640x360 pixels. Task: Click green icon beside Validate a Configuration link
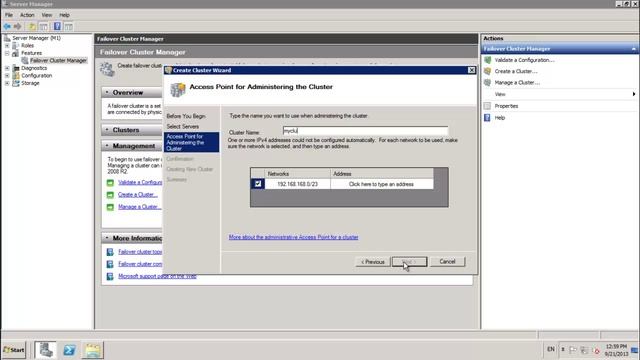click(110, 182)
